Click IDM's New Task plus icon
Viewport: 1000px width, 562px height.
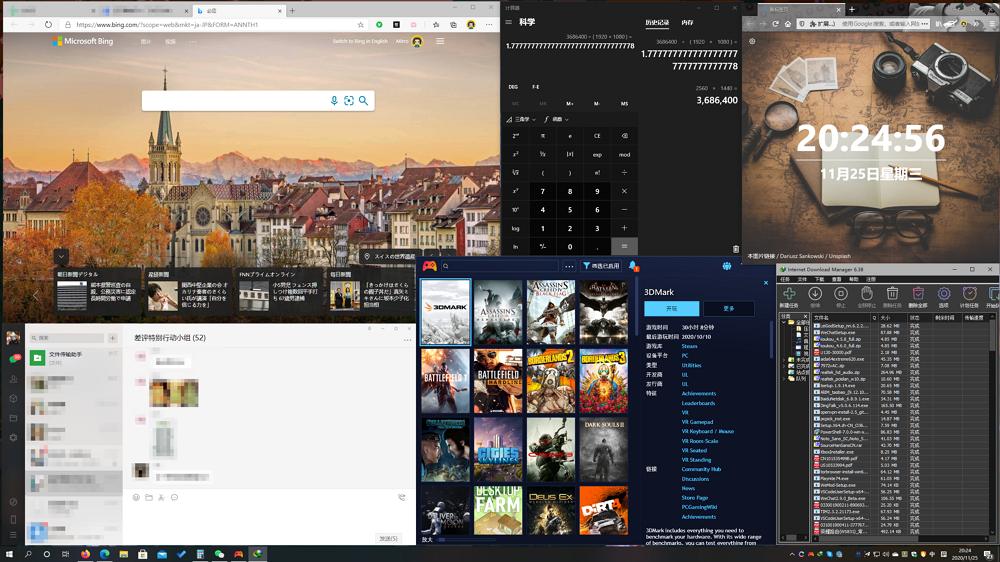pos(790,294)
